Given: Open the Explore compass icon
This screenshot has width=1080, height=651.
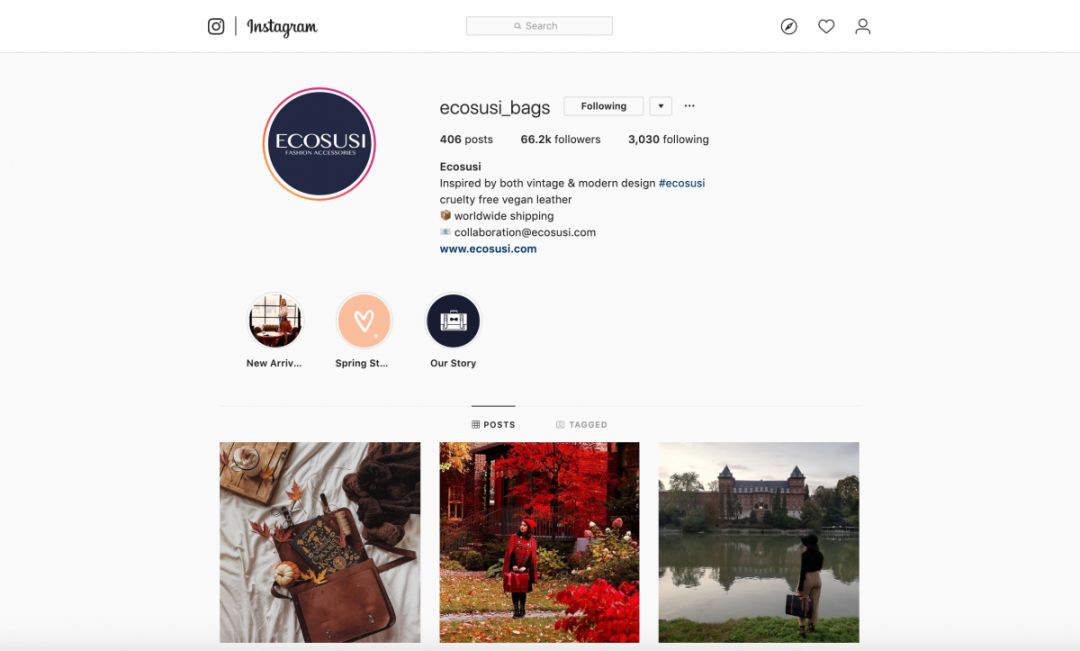Looking at the screenshot, I should [789, 26].
